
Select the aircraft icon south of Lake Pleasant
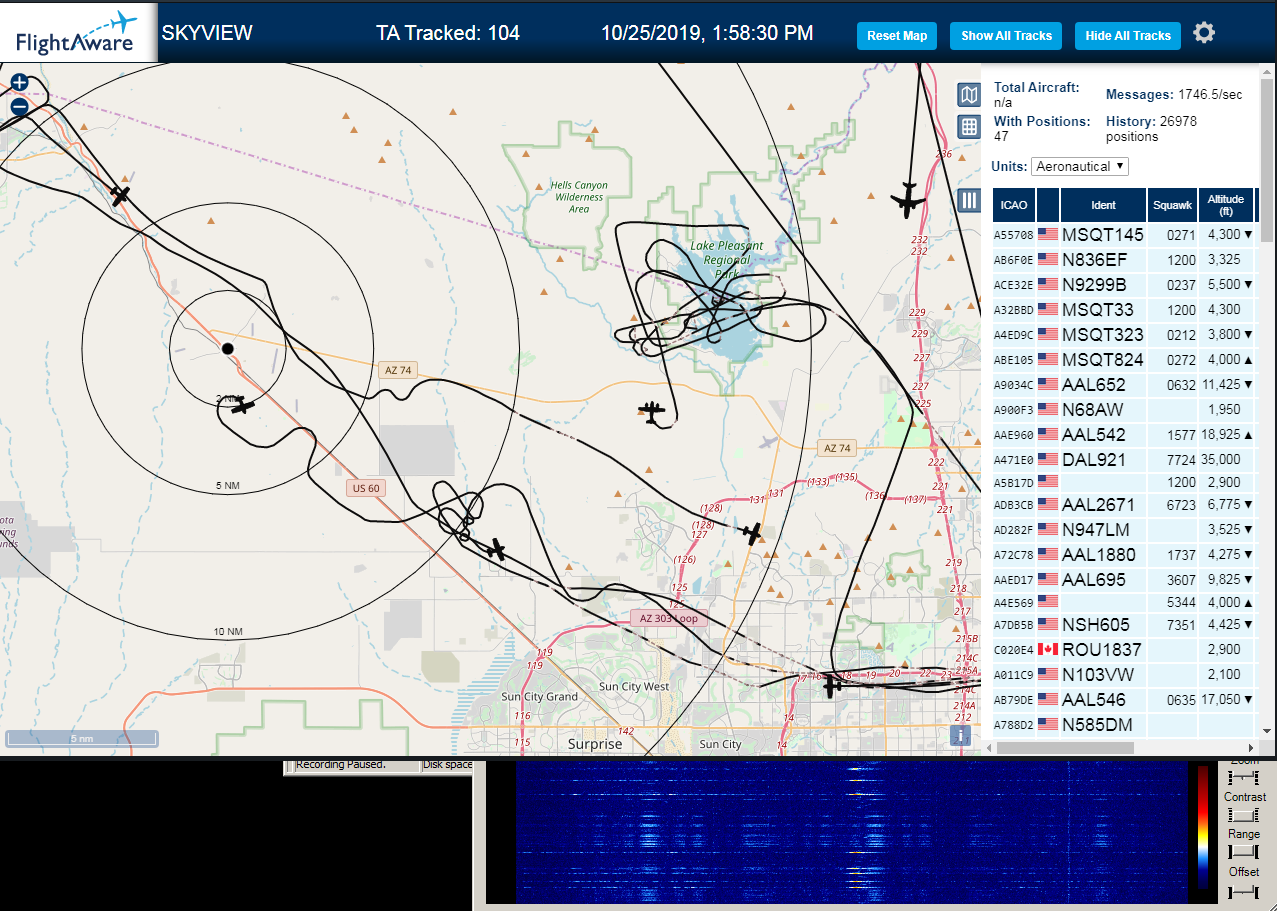pos(652,411)
